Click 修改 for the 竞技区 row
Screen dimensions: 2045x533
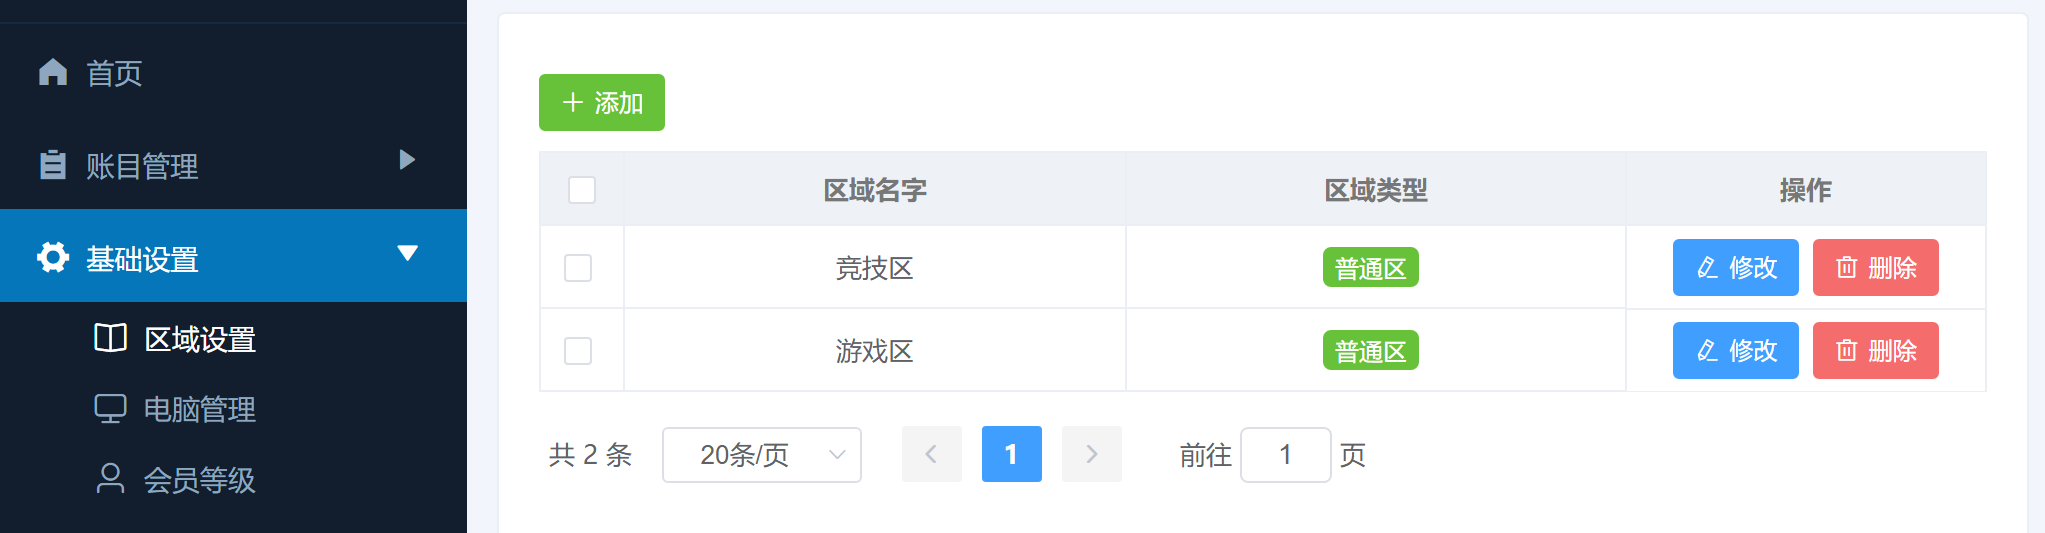pos(1736,267)
